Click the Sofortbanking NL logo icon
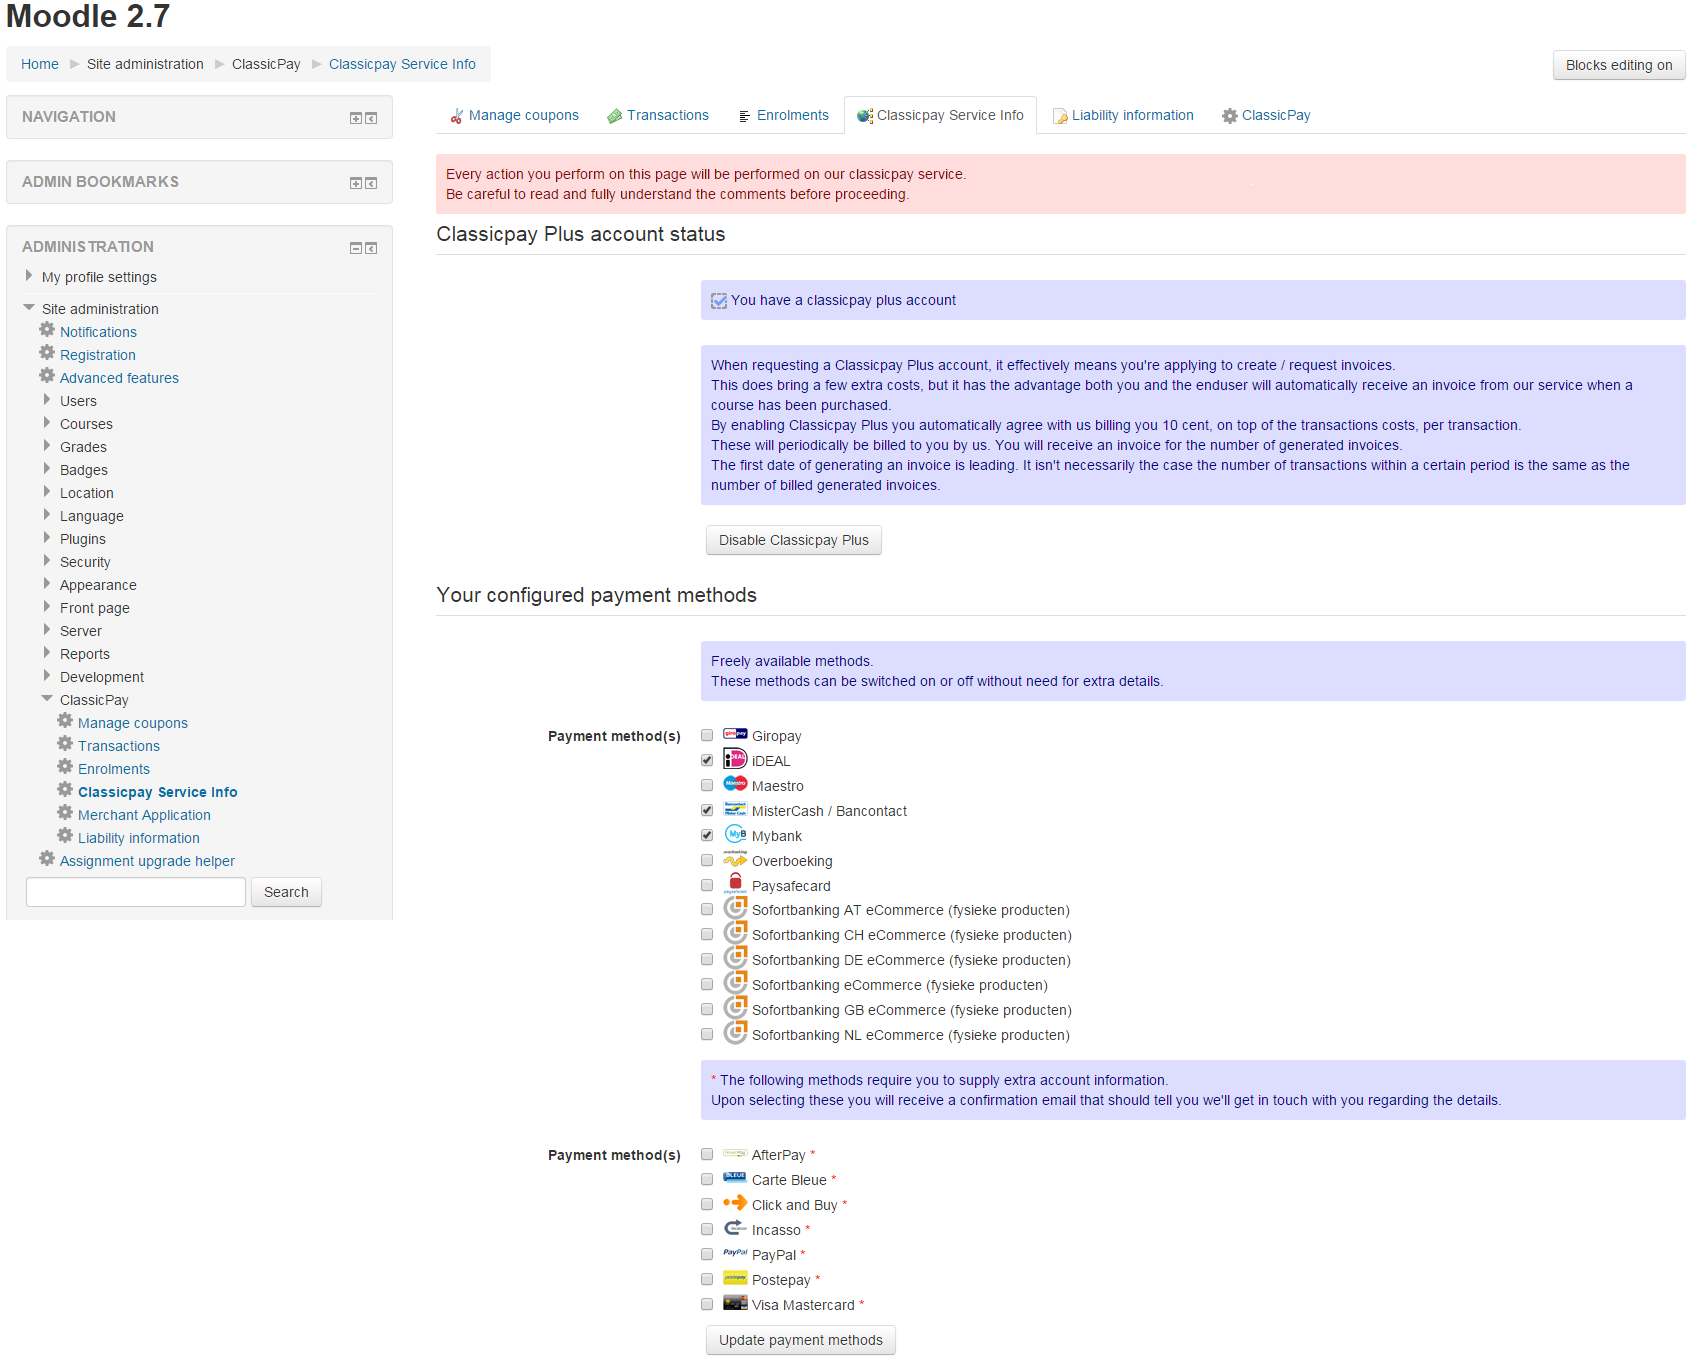Image resolution: width=1696 pixels, height=1361 pixels. tap(735, 1032)
